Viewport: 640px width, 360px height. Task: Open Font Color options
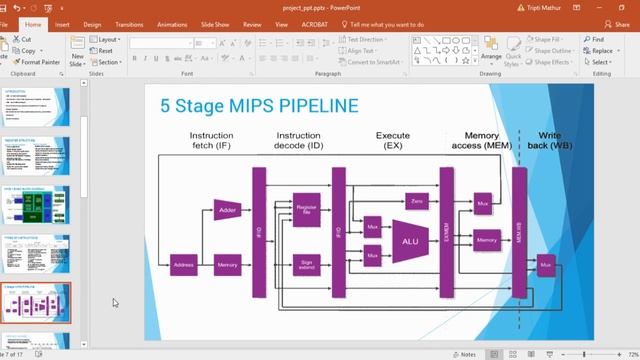[x=244, y=58]
